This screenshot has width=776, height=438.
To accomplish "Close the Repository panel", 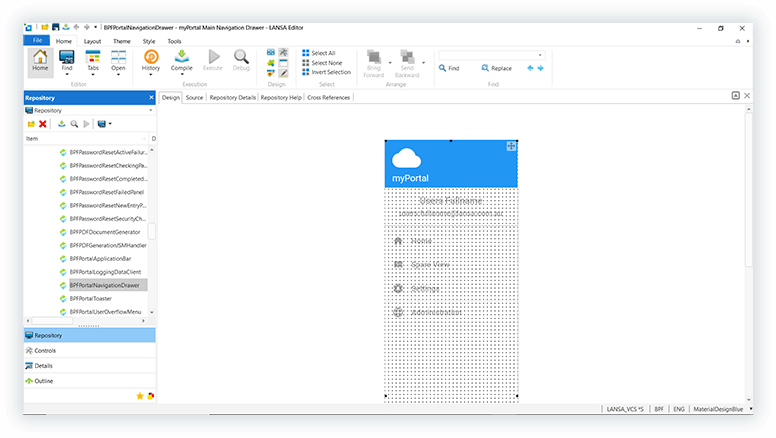I will click(x=151, y=97).
